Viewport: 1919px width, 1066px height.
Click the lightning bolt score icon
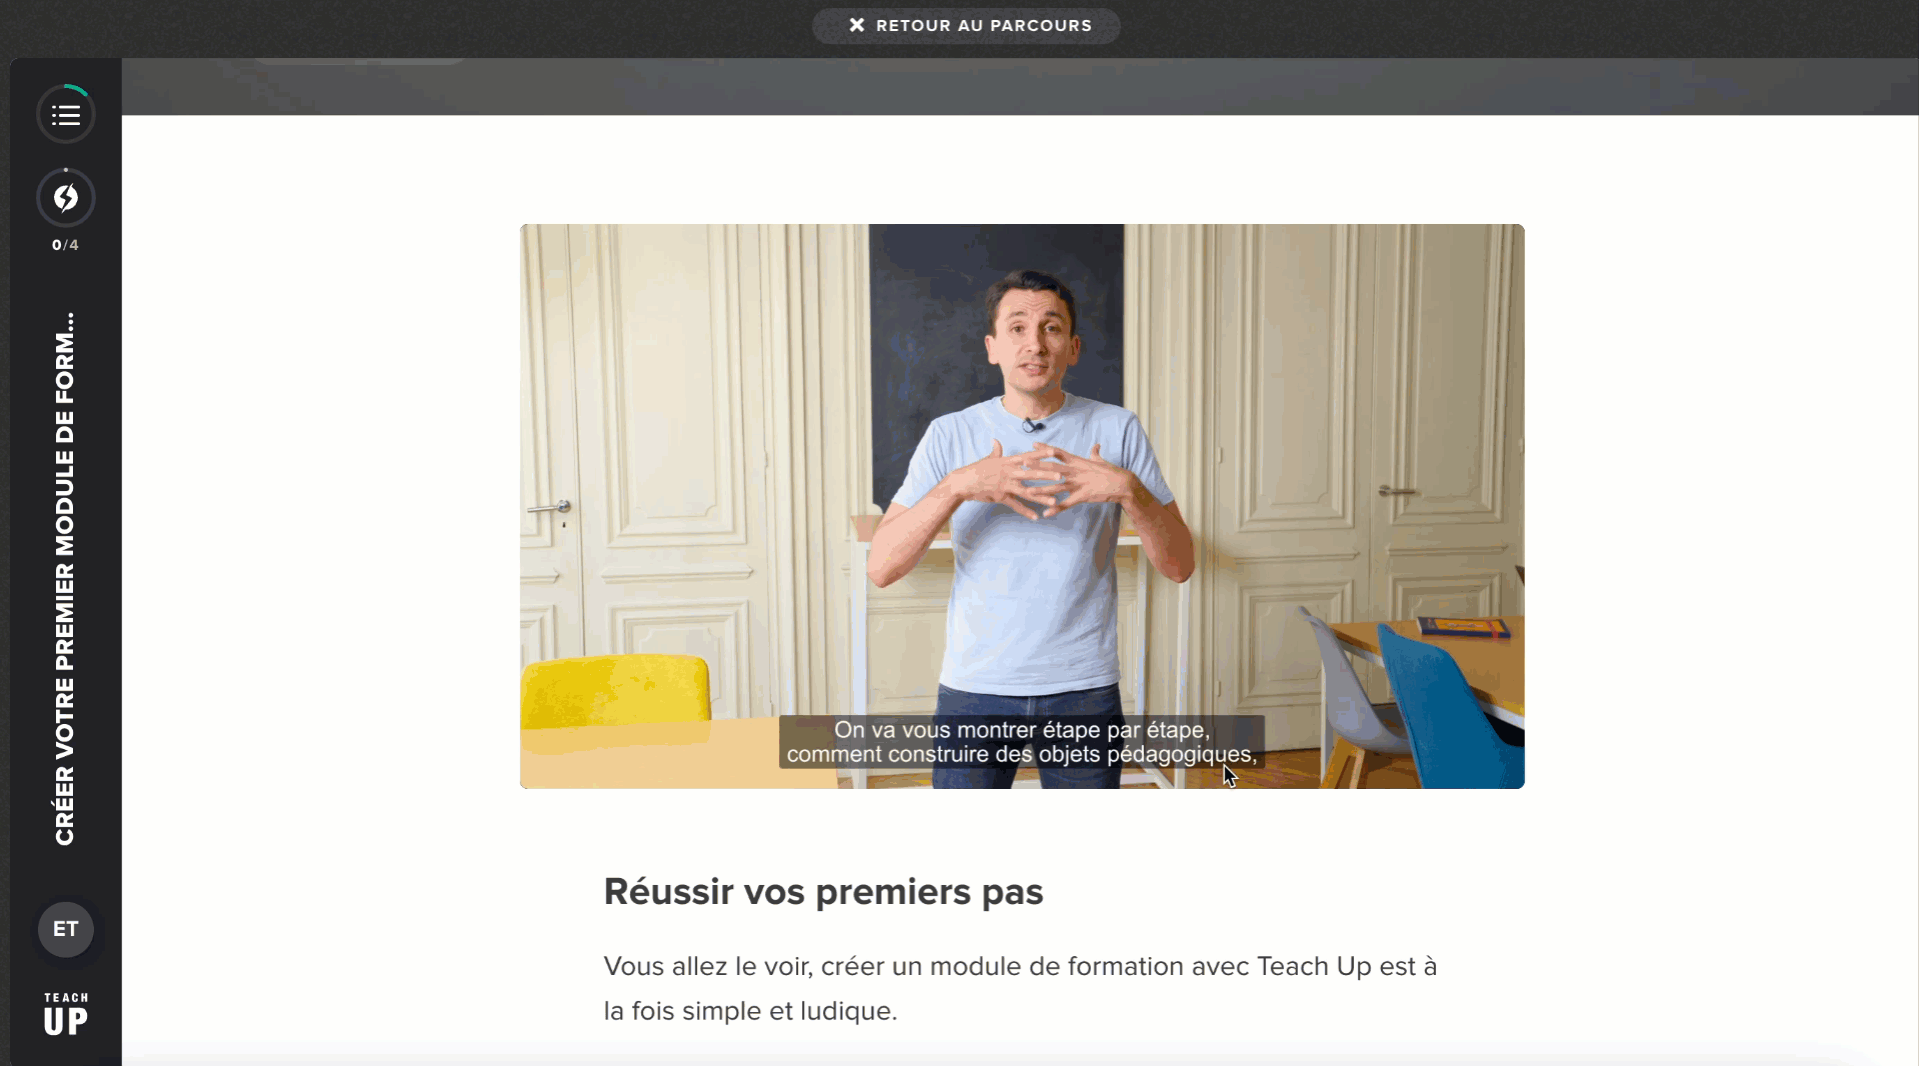point(66,198)
